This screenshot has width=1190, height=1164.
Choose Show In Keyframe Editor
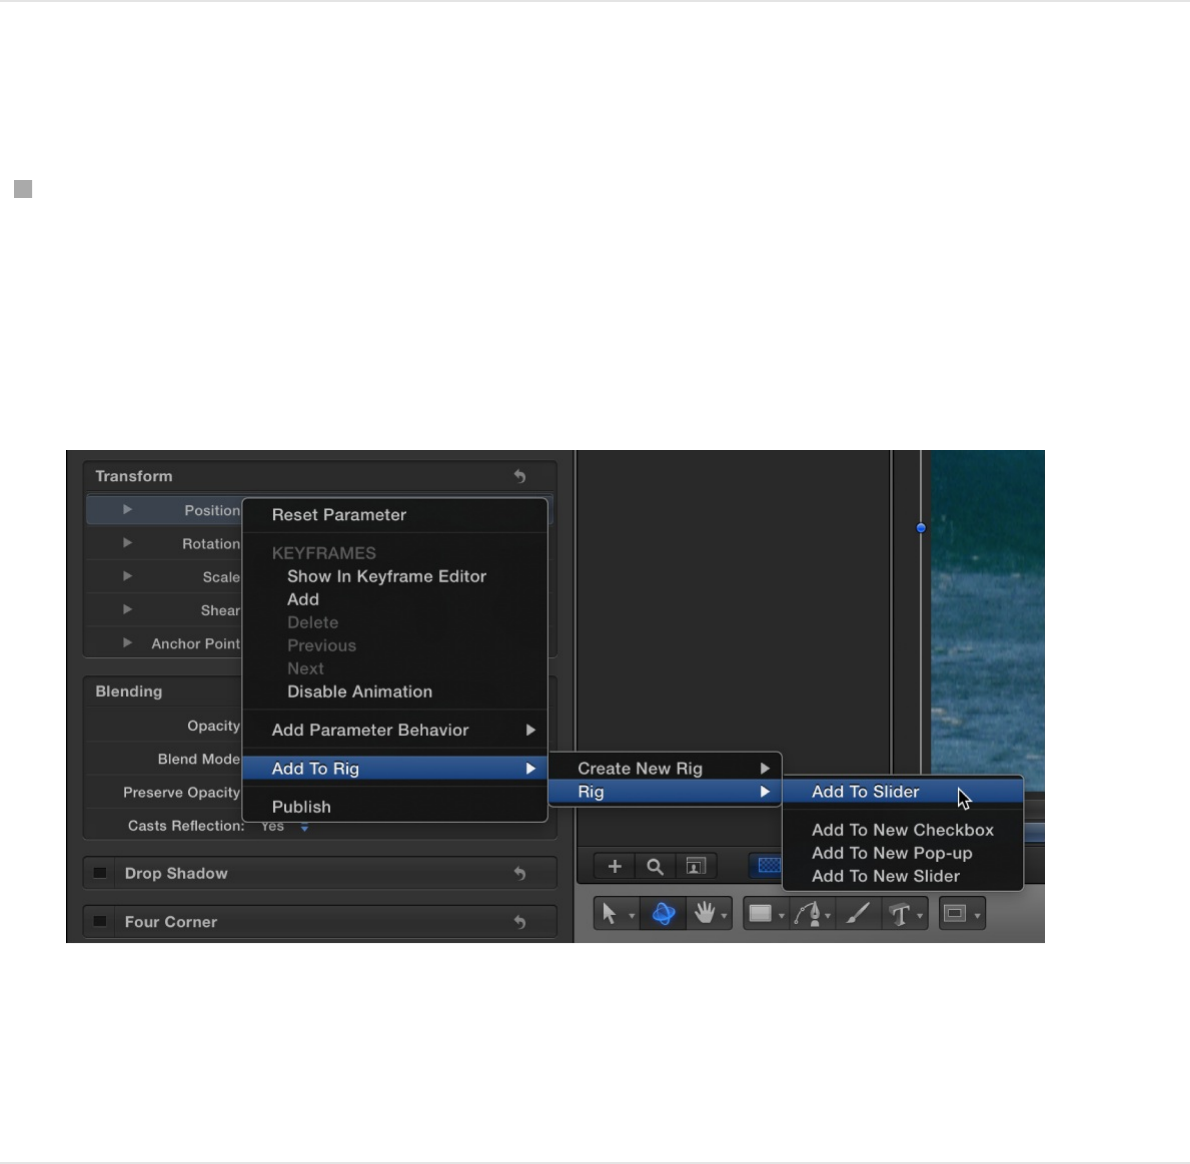[395, 577]
